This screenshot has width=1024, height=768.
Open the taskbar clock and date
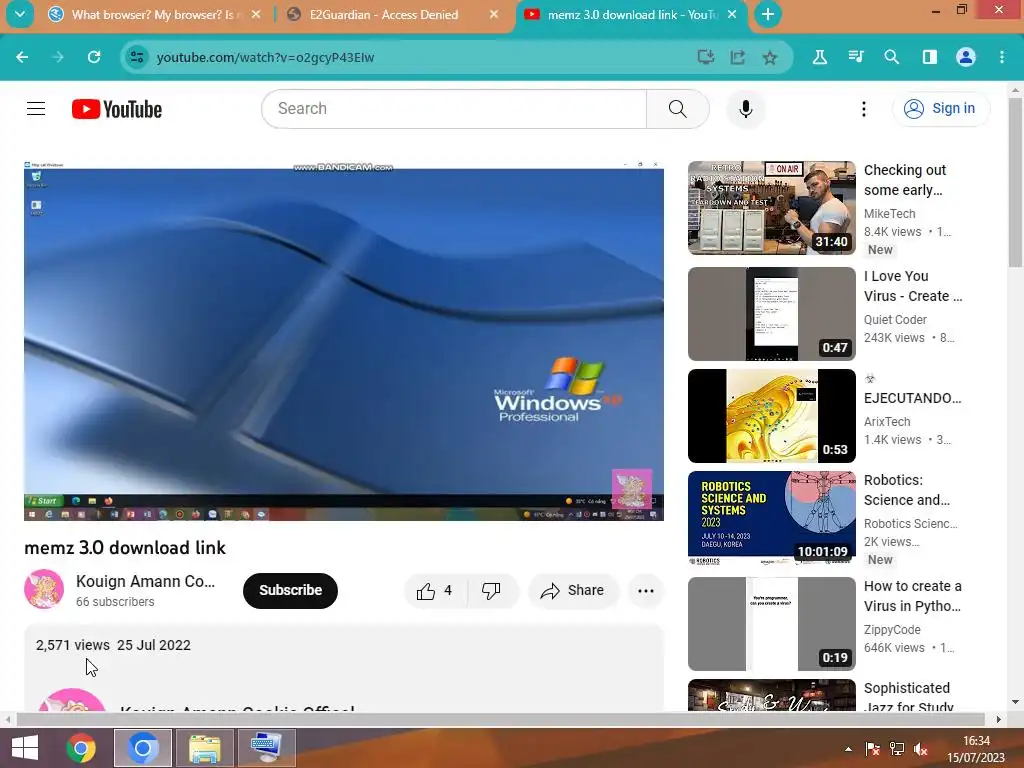click(x=976, y=749)
